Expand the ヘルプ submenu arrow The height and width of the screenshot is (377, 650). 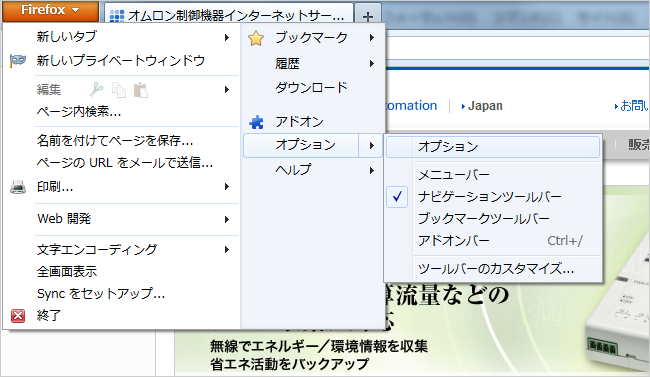pyautogui.click(x=372, y=170)
